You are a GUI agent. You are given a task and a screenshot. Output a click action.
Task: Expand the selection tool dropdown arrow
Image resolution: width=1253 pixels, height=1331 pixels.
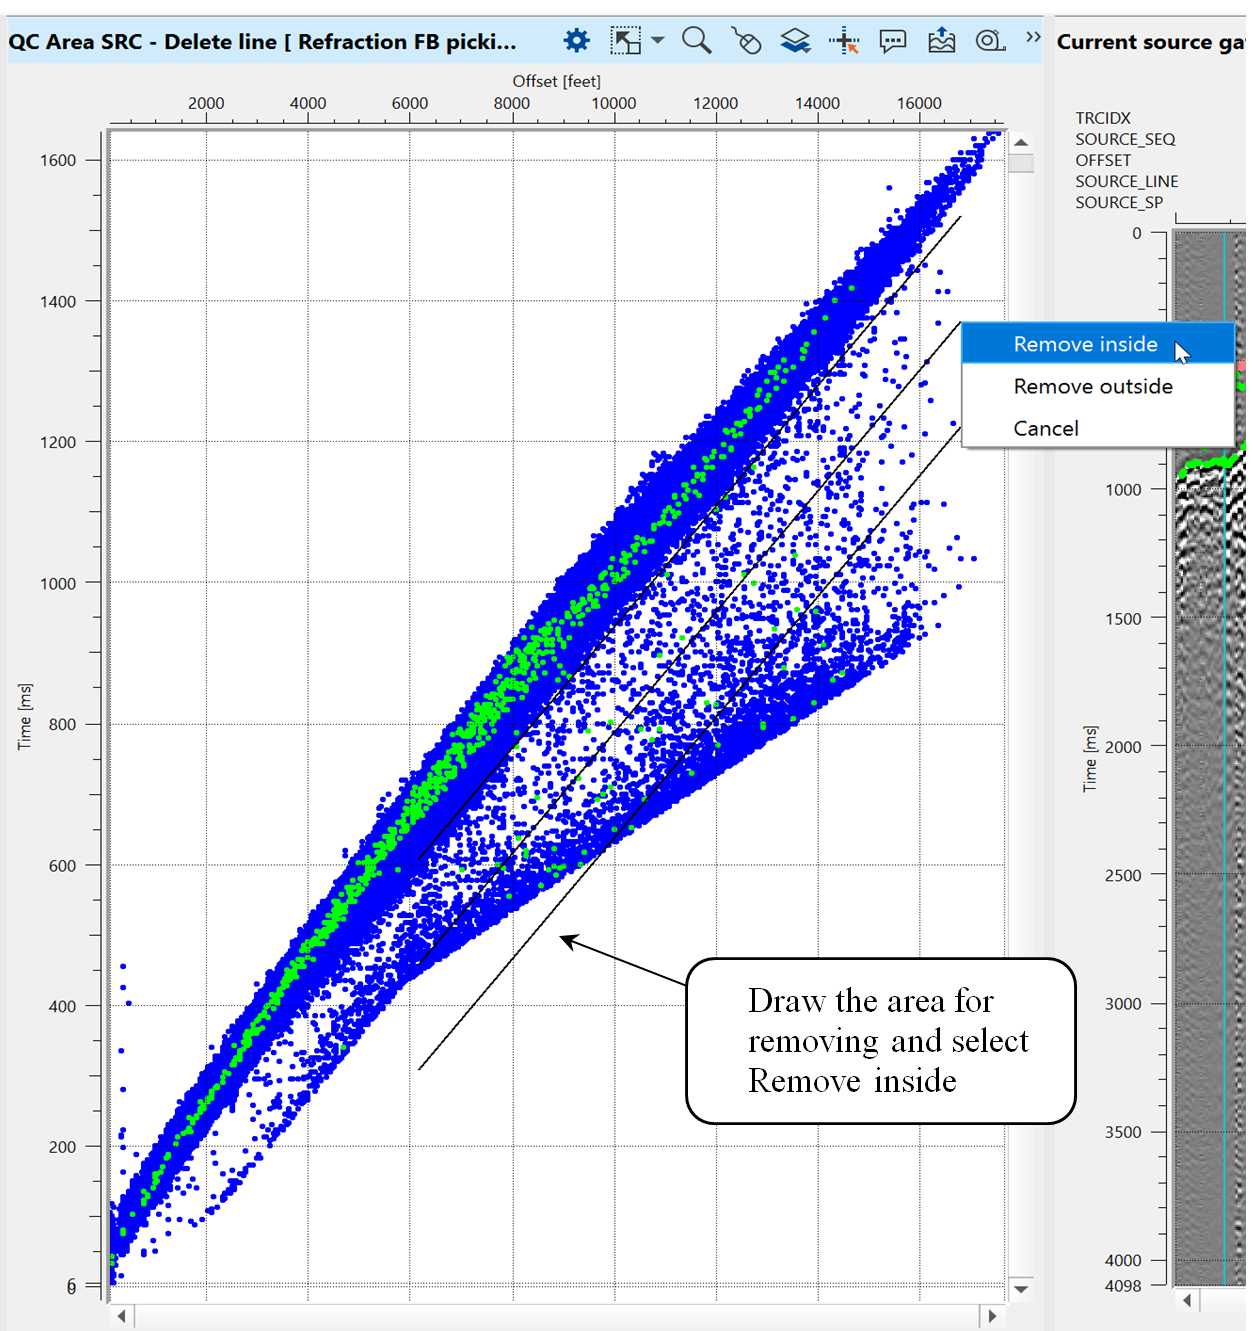657,41
